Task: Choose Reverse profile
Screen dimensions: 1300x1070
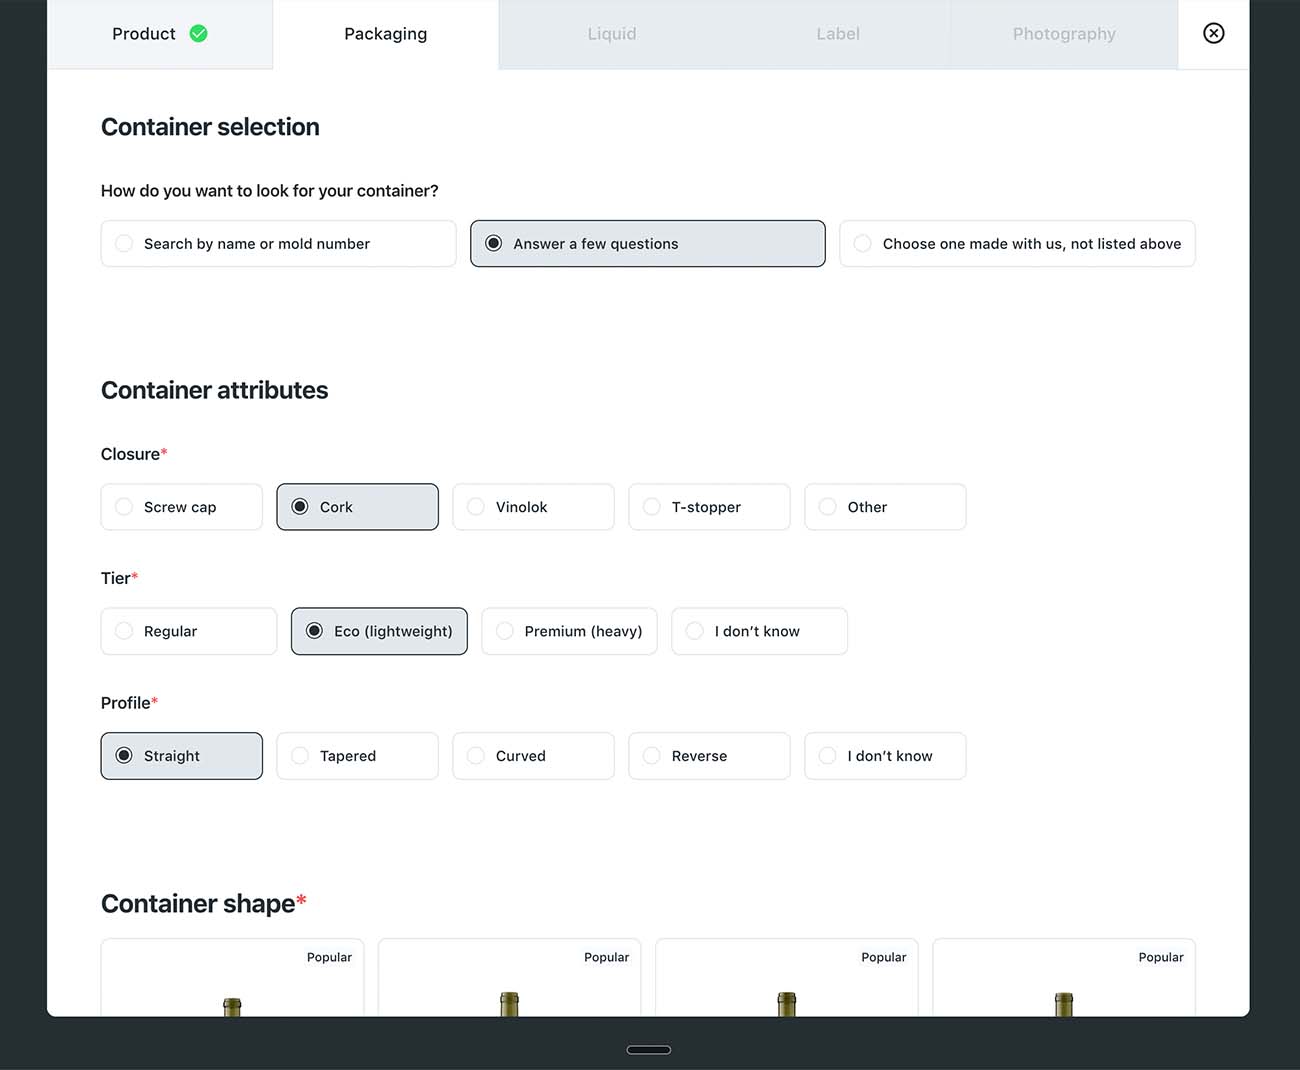Action: click(709, 756)
